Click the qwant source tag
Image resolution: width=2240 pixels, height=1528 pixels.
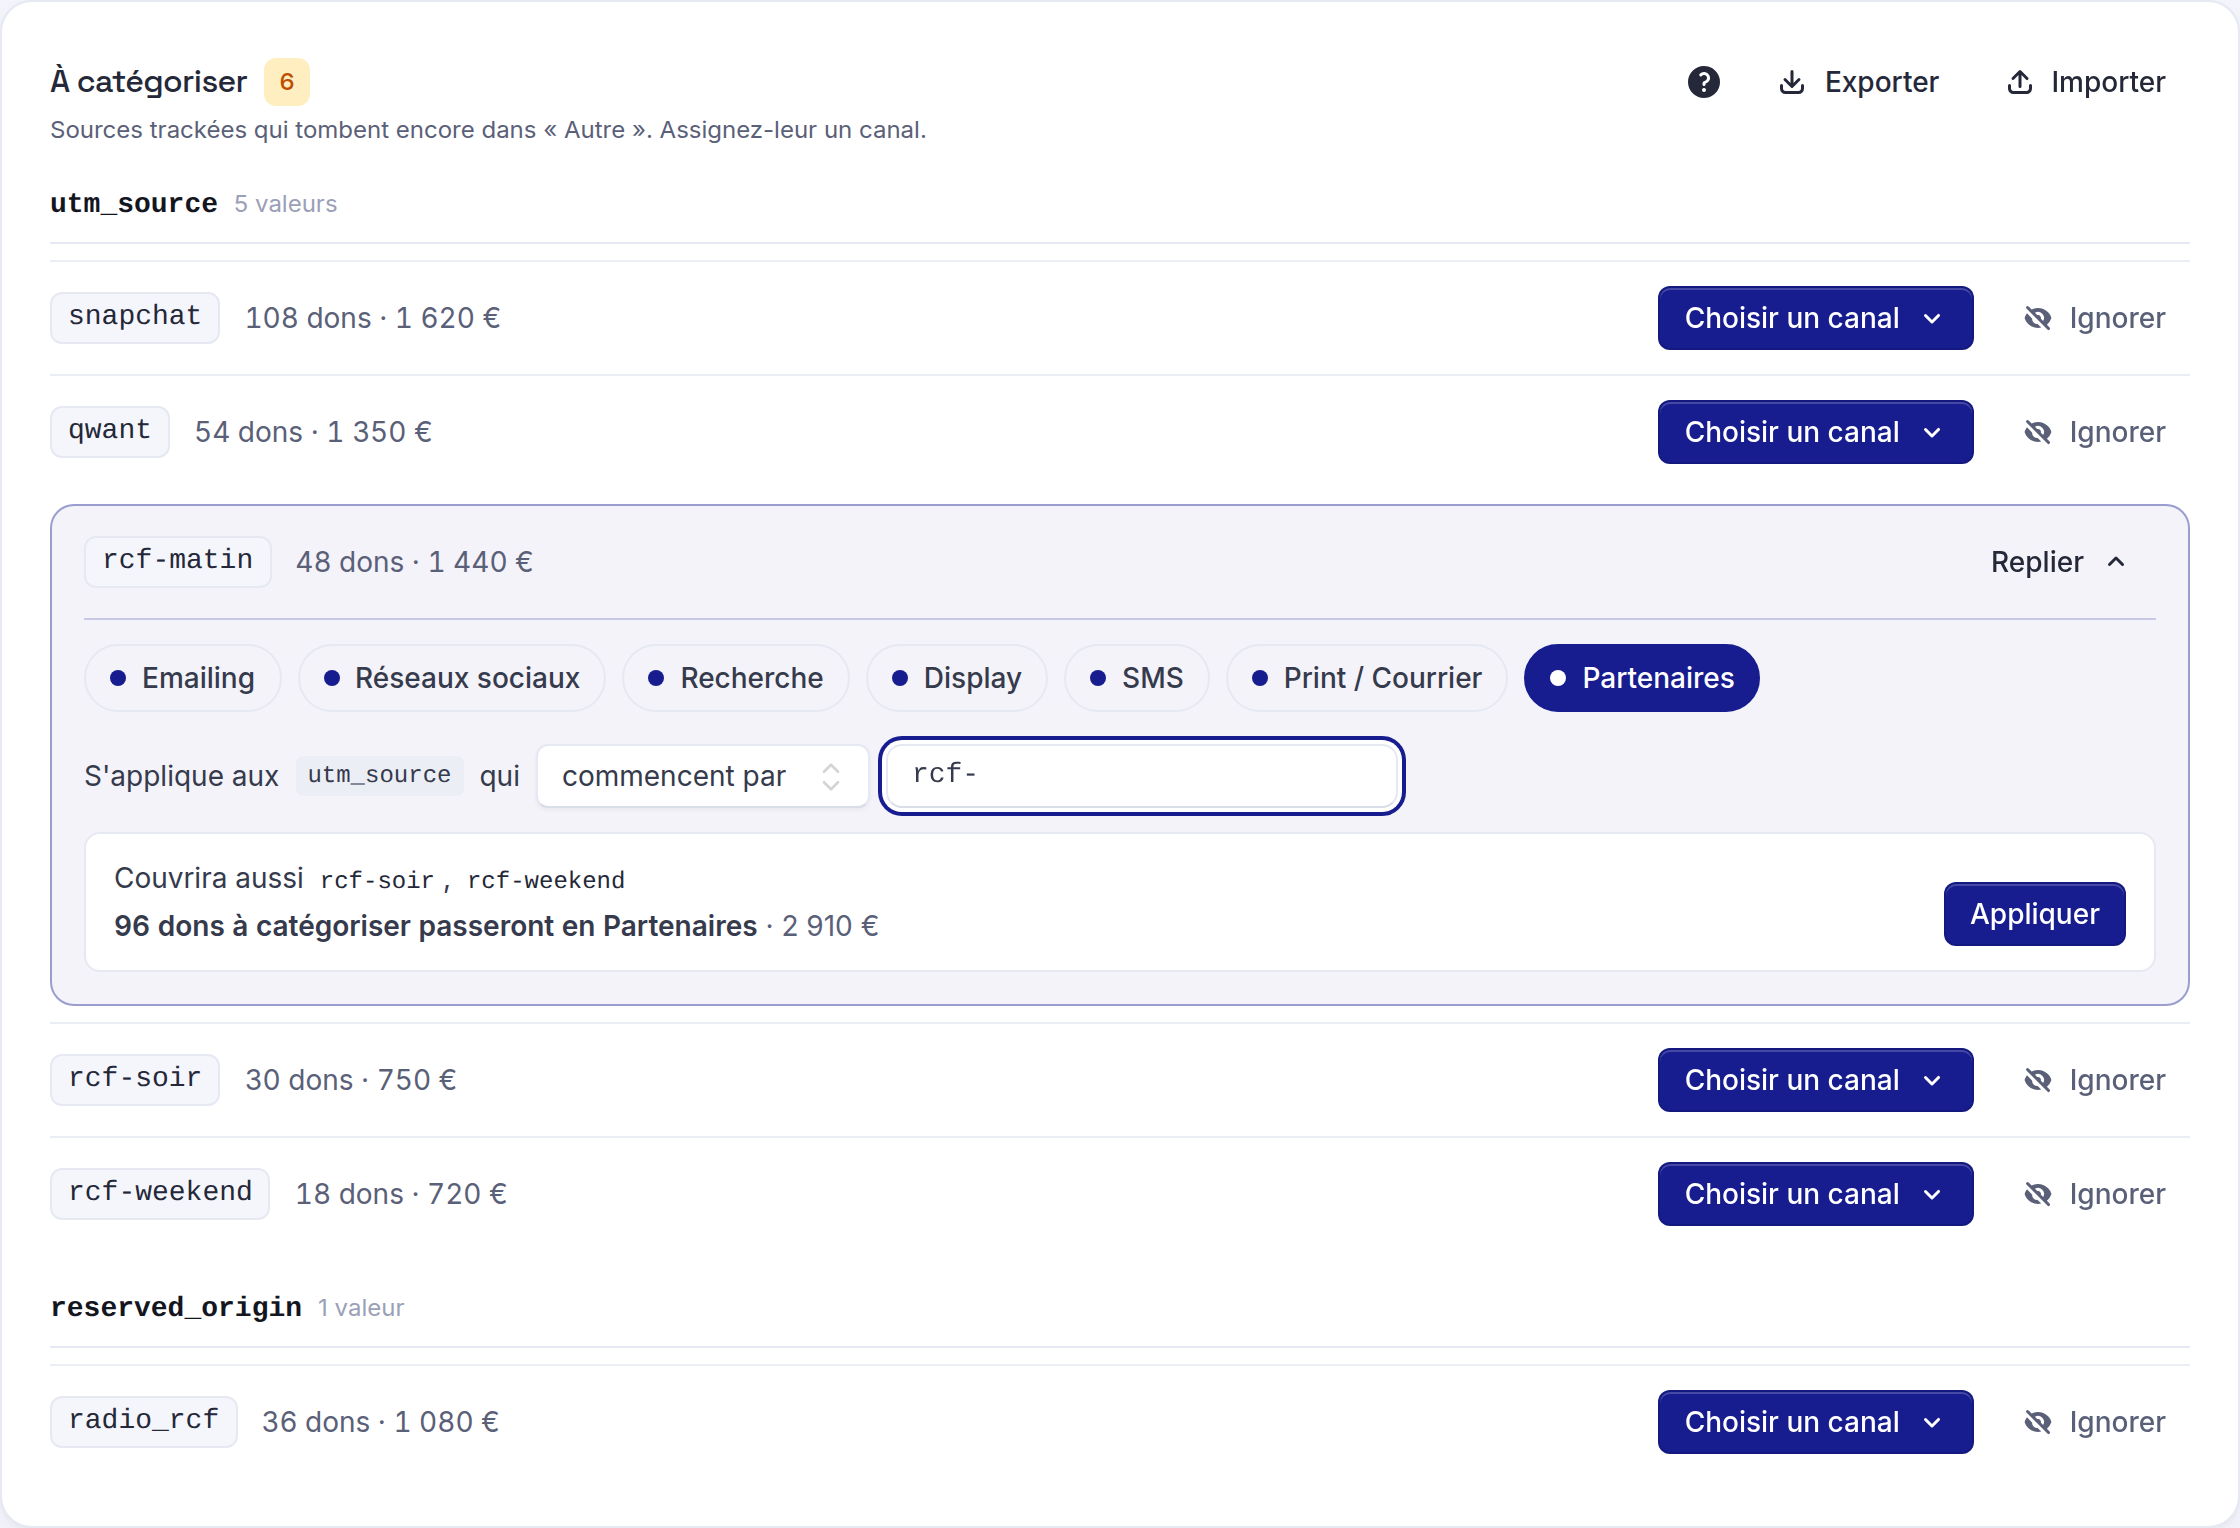click(110, 431)
